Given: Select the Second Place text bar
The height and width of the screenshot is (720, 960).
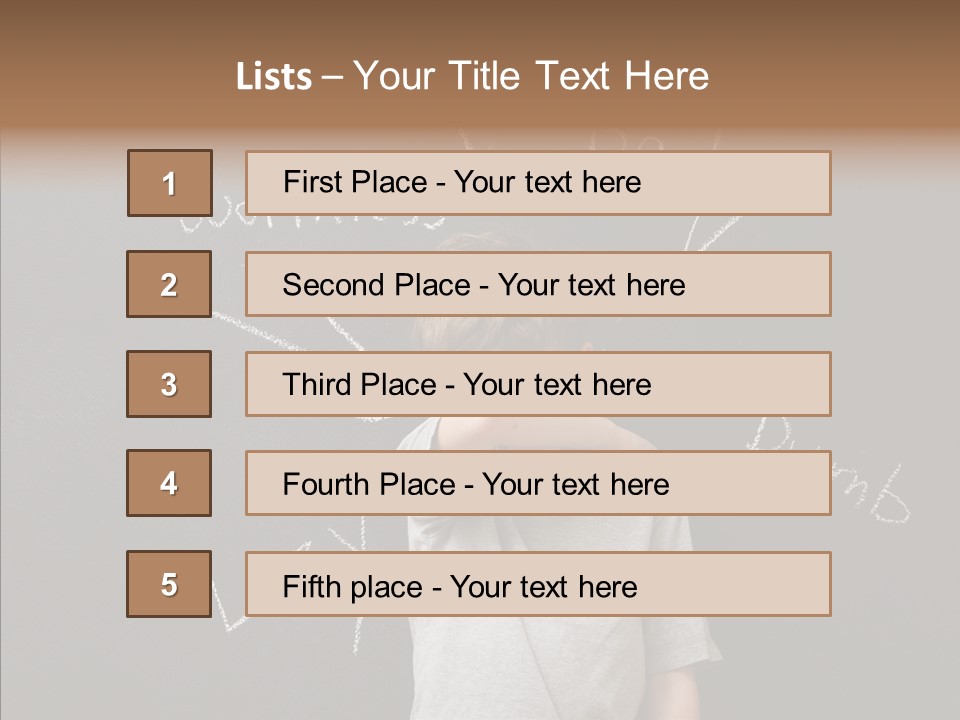Looking at the screenshot, I should coord(538,284).
